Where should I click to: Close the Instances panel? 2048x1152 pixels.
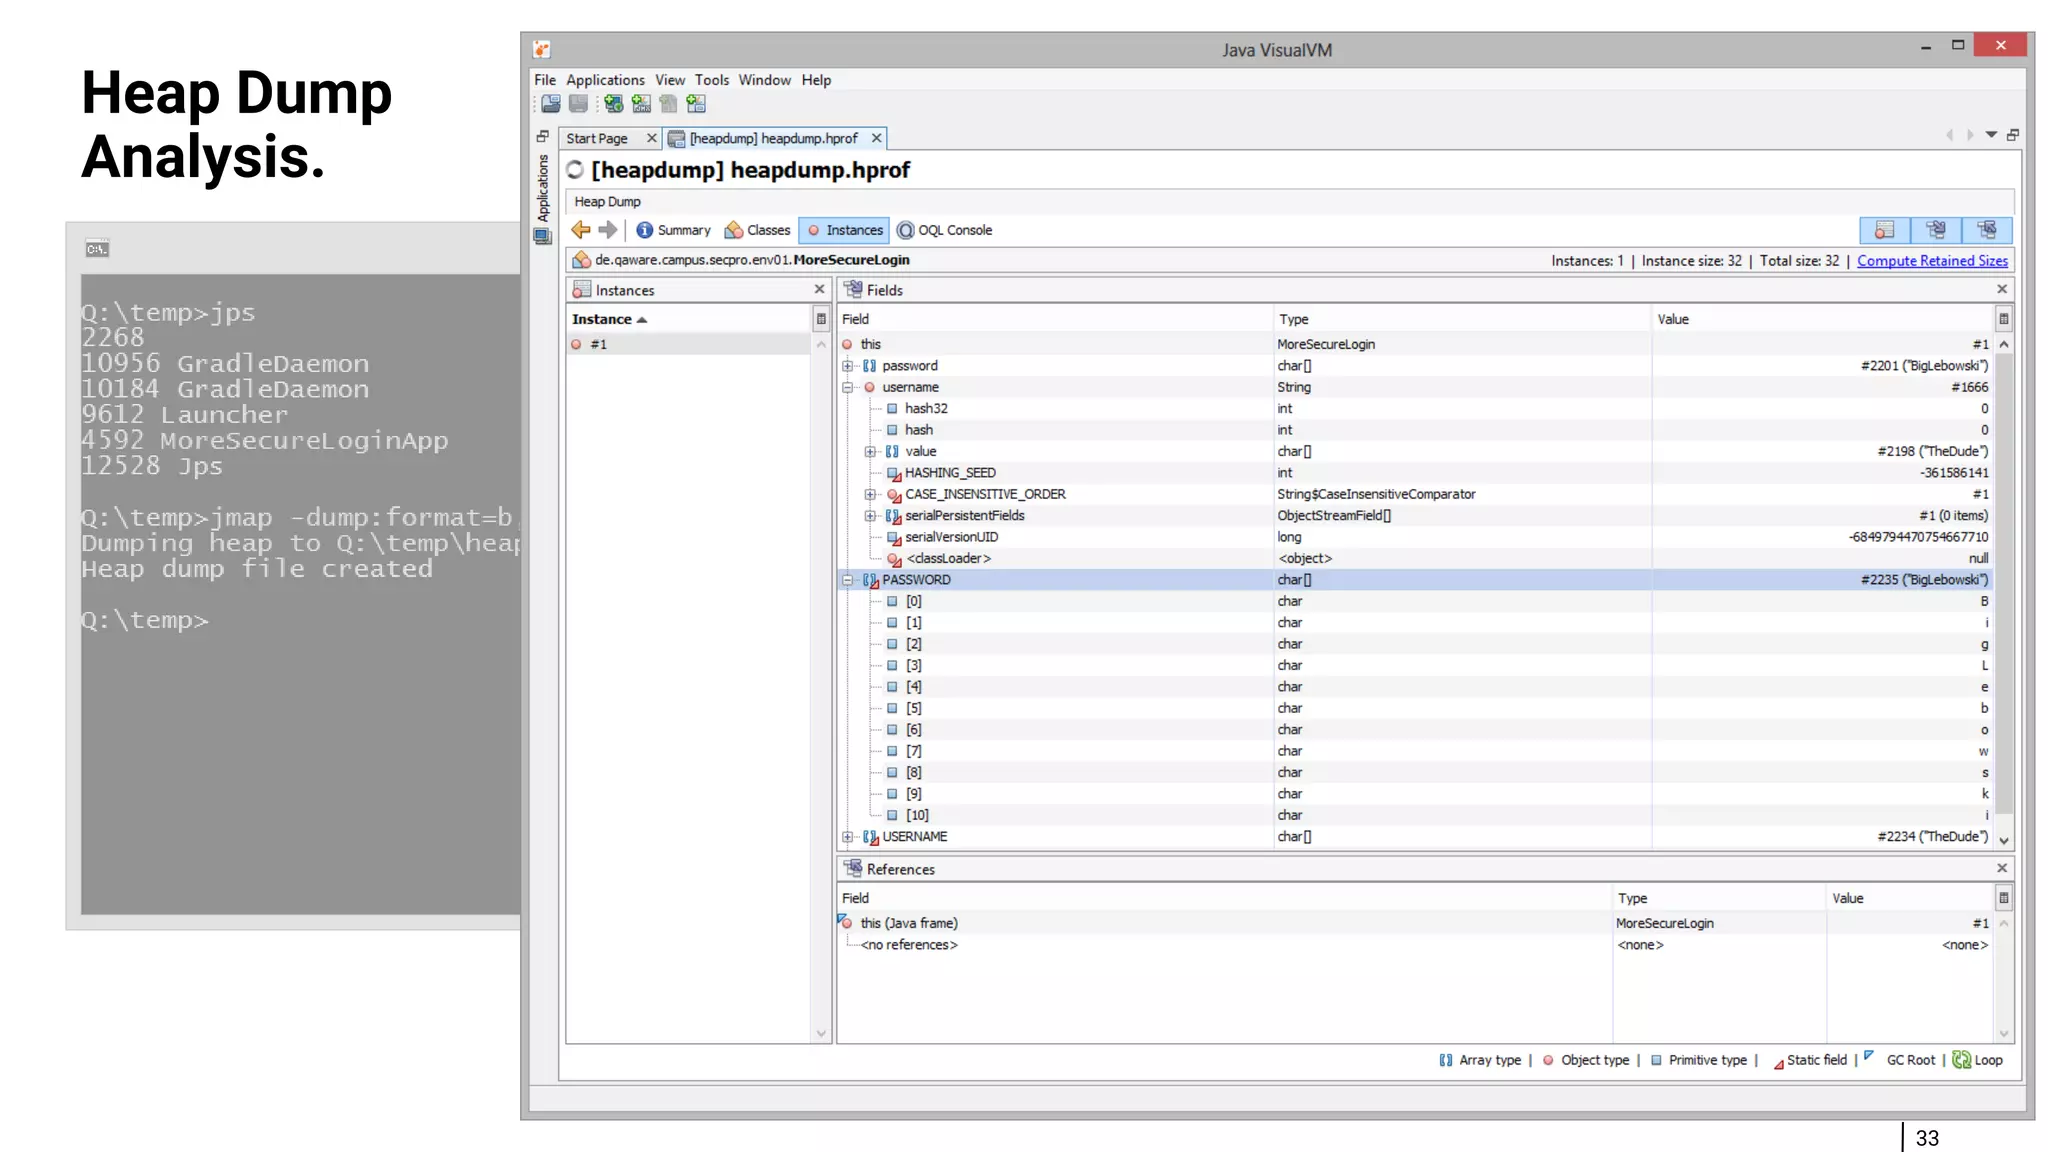coord(819,290)
